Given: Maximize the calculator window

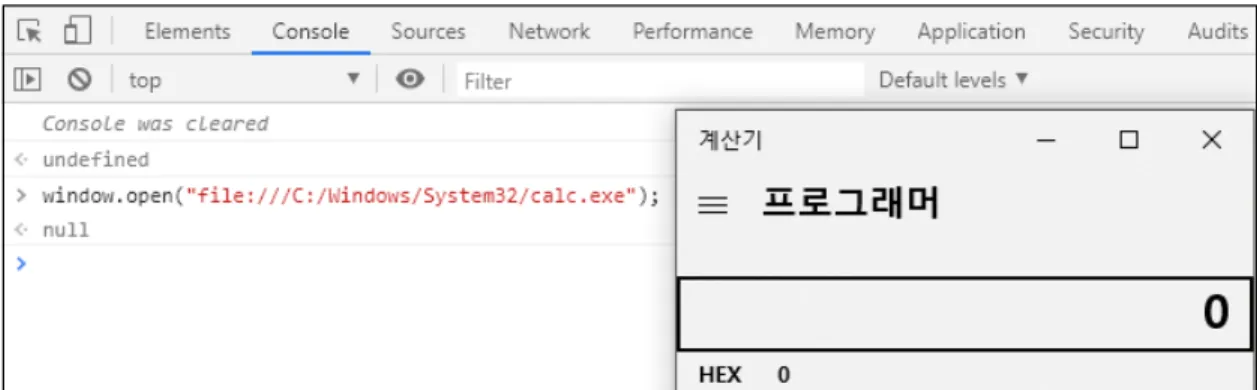Looking at the screenshot, I should pyautogui.click(x=1129, y=141).
